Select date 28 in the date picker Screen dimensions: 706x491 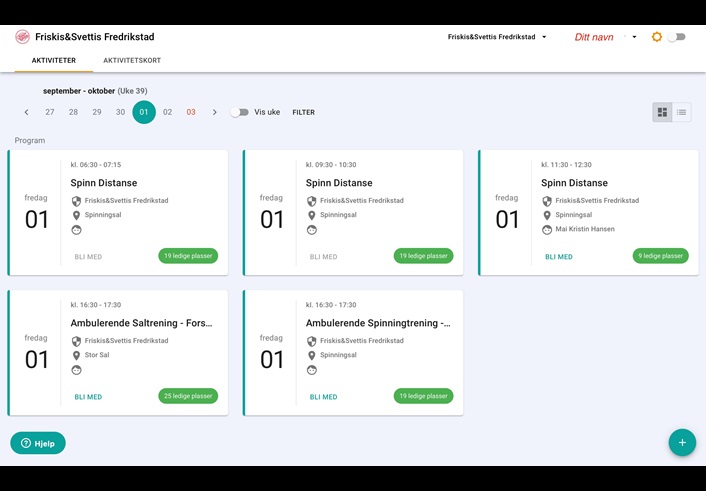pos(73,112)
